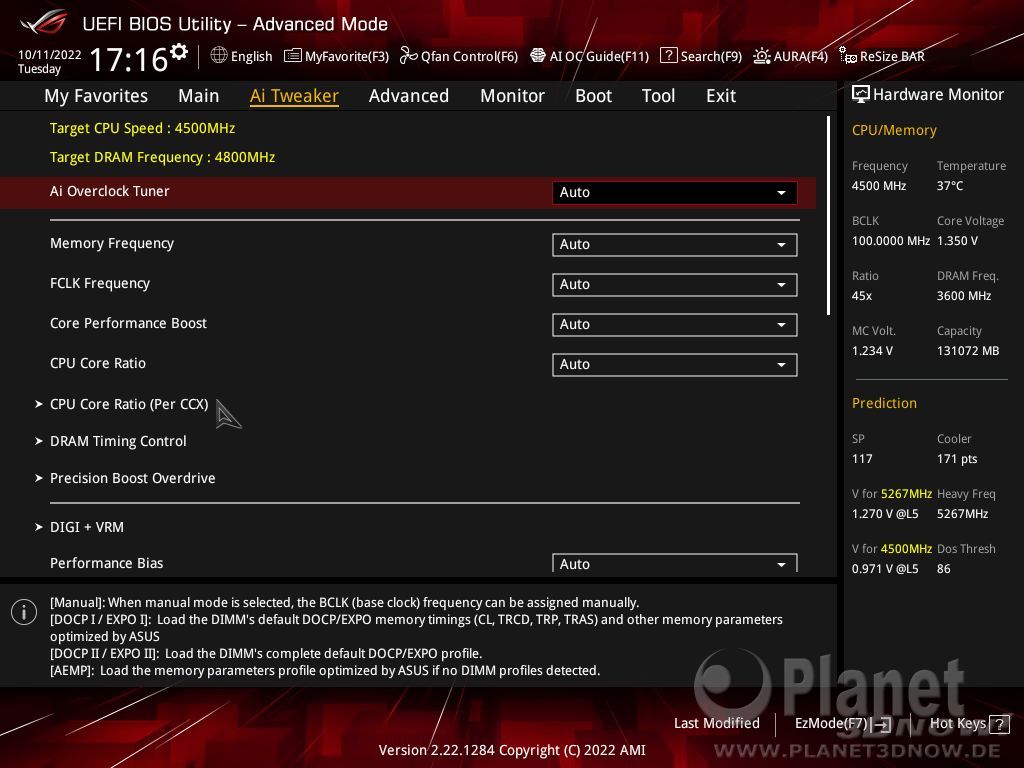Image resolution: width=1024 pixels, height=768 pixels.
Task: Switch to Exit tab
Action: pos(721,96)
